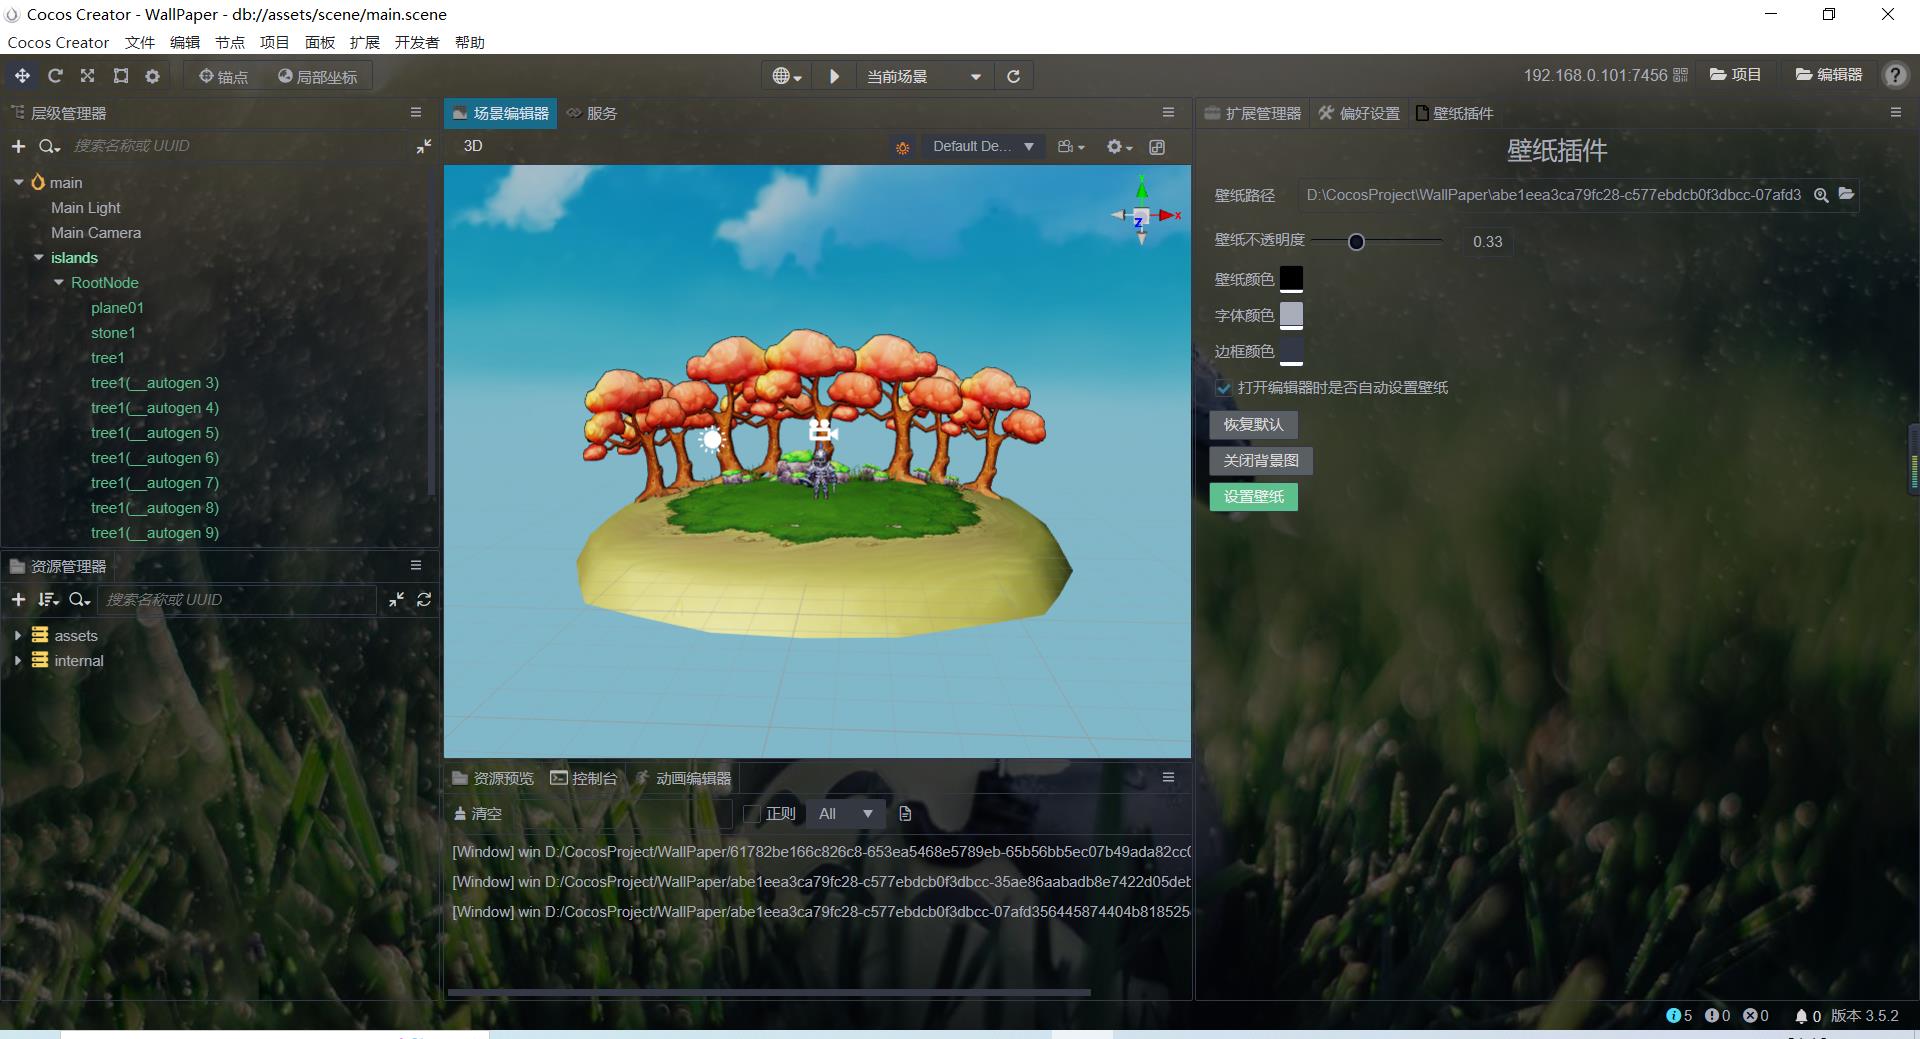The image size is (1920, 1039).
Task: Open the current scene preview dropdown
Action: pyautogui.click(x=924, y=76)
